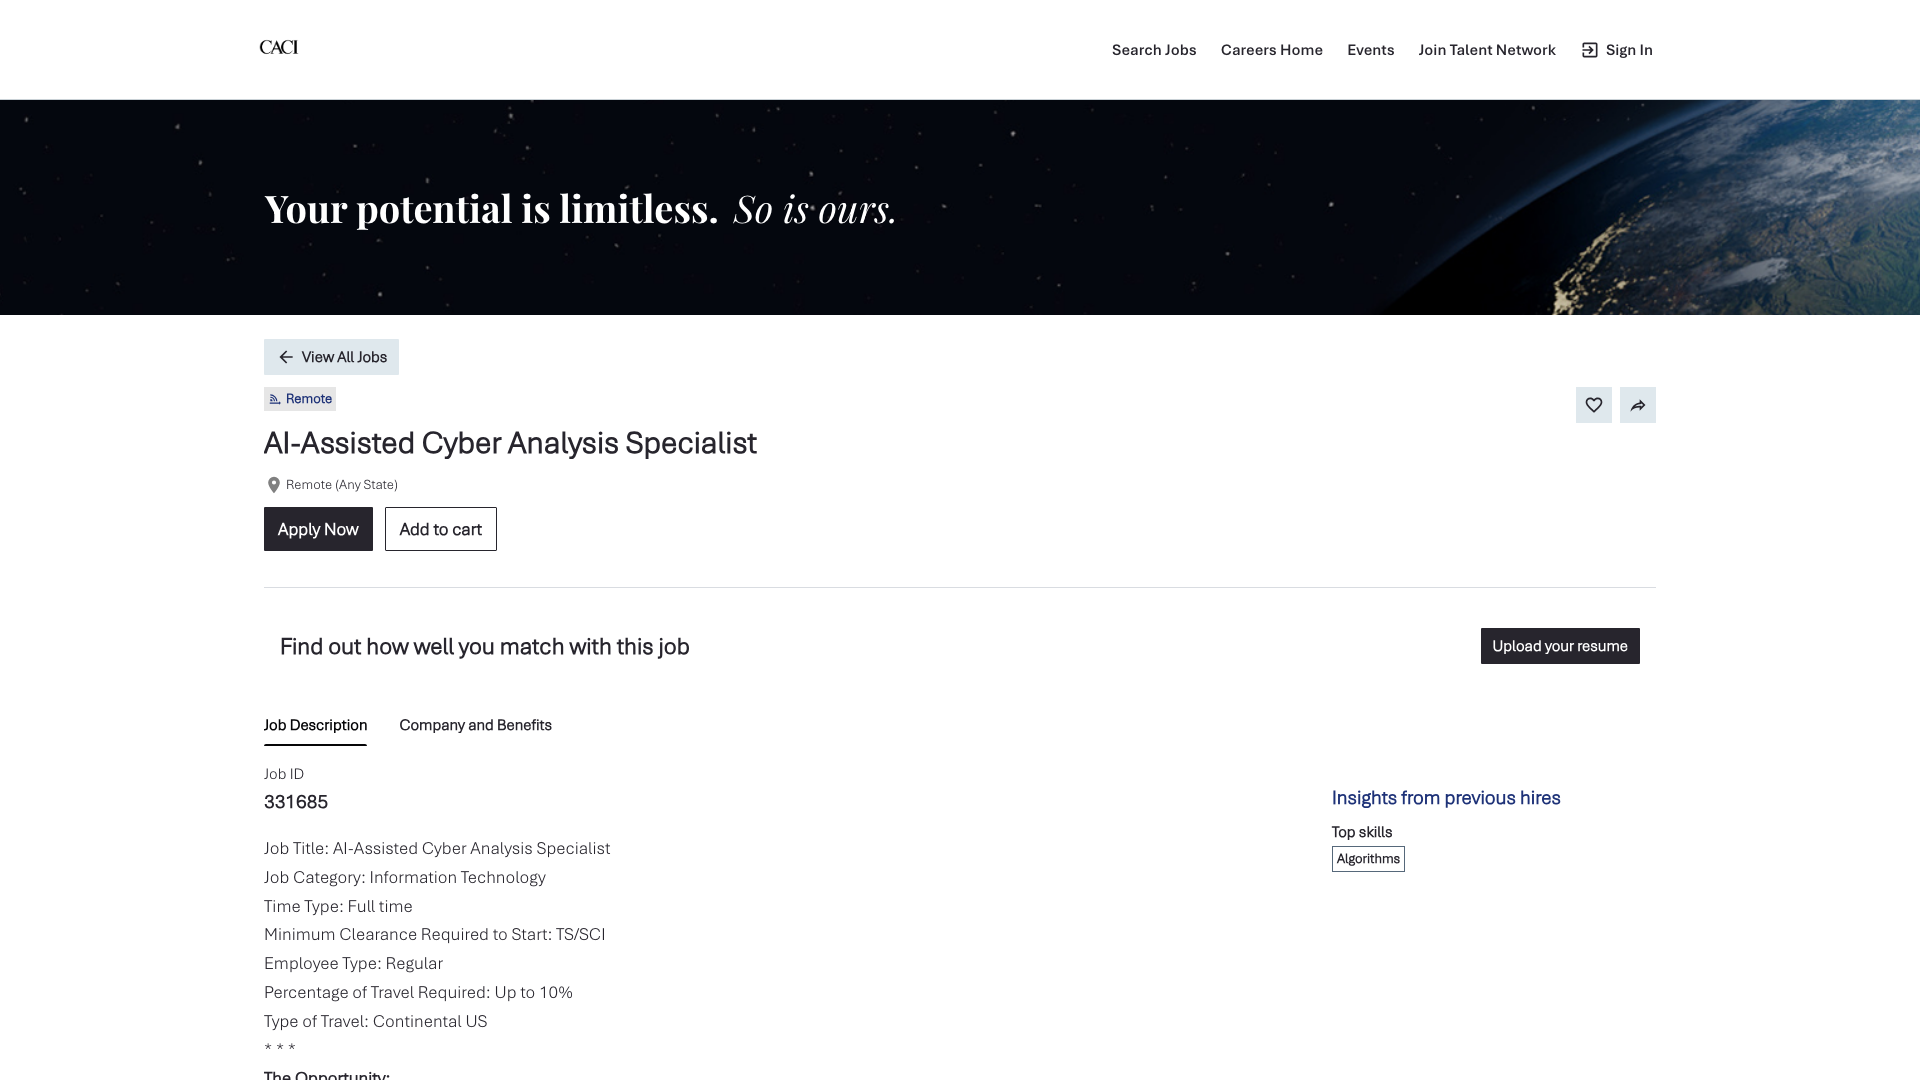Image resolution: width=1920 pixels, height=1080 pixels.
Task: Open the Events page
Action: point(1370,50)
